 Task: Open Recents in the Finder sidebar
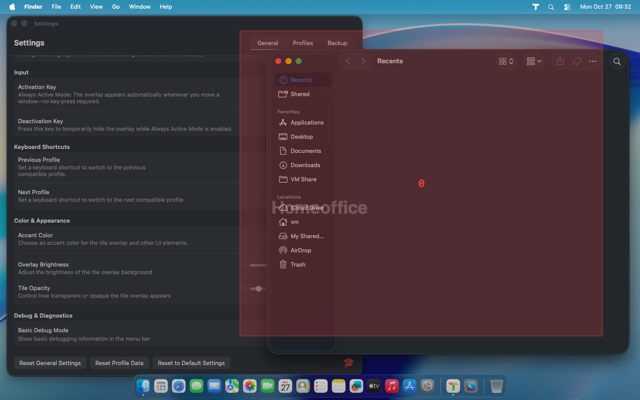tap(302, 80)
